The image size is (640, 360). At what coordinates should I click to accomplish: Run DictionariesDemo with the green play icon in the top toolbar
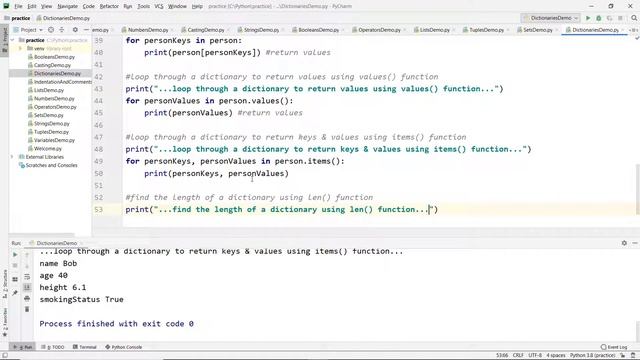point(588,18)
